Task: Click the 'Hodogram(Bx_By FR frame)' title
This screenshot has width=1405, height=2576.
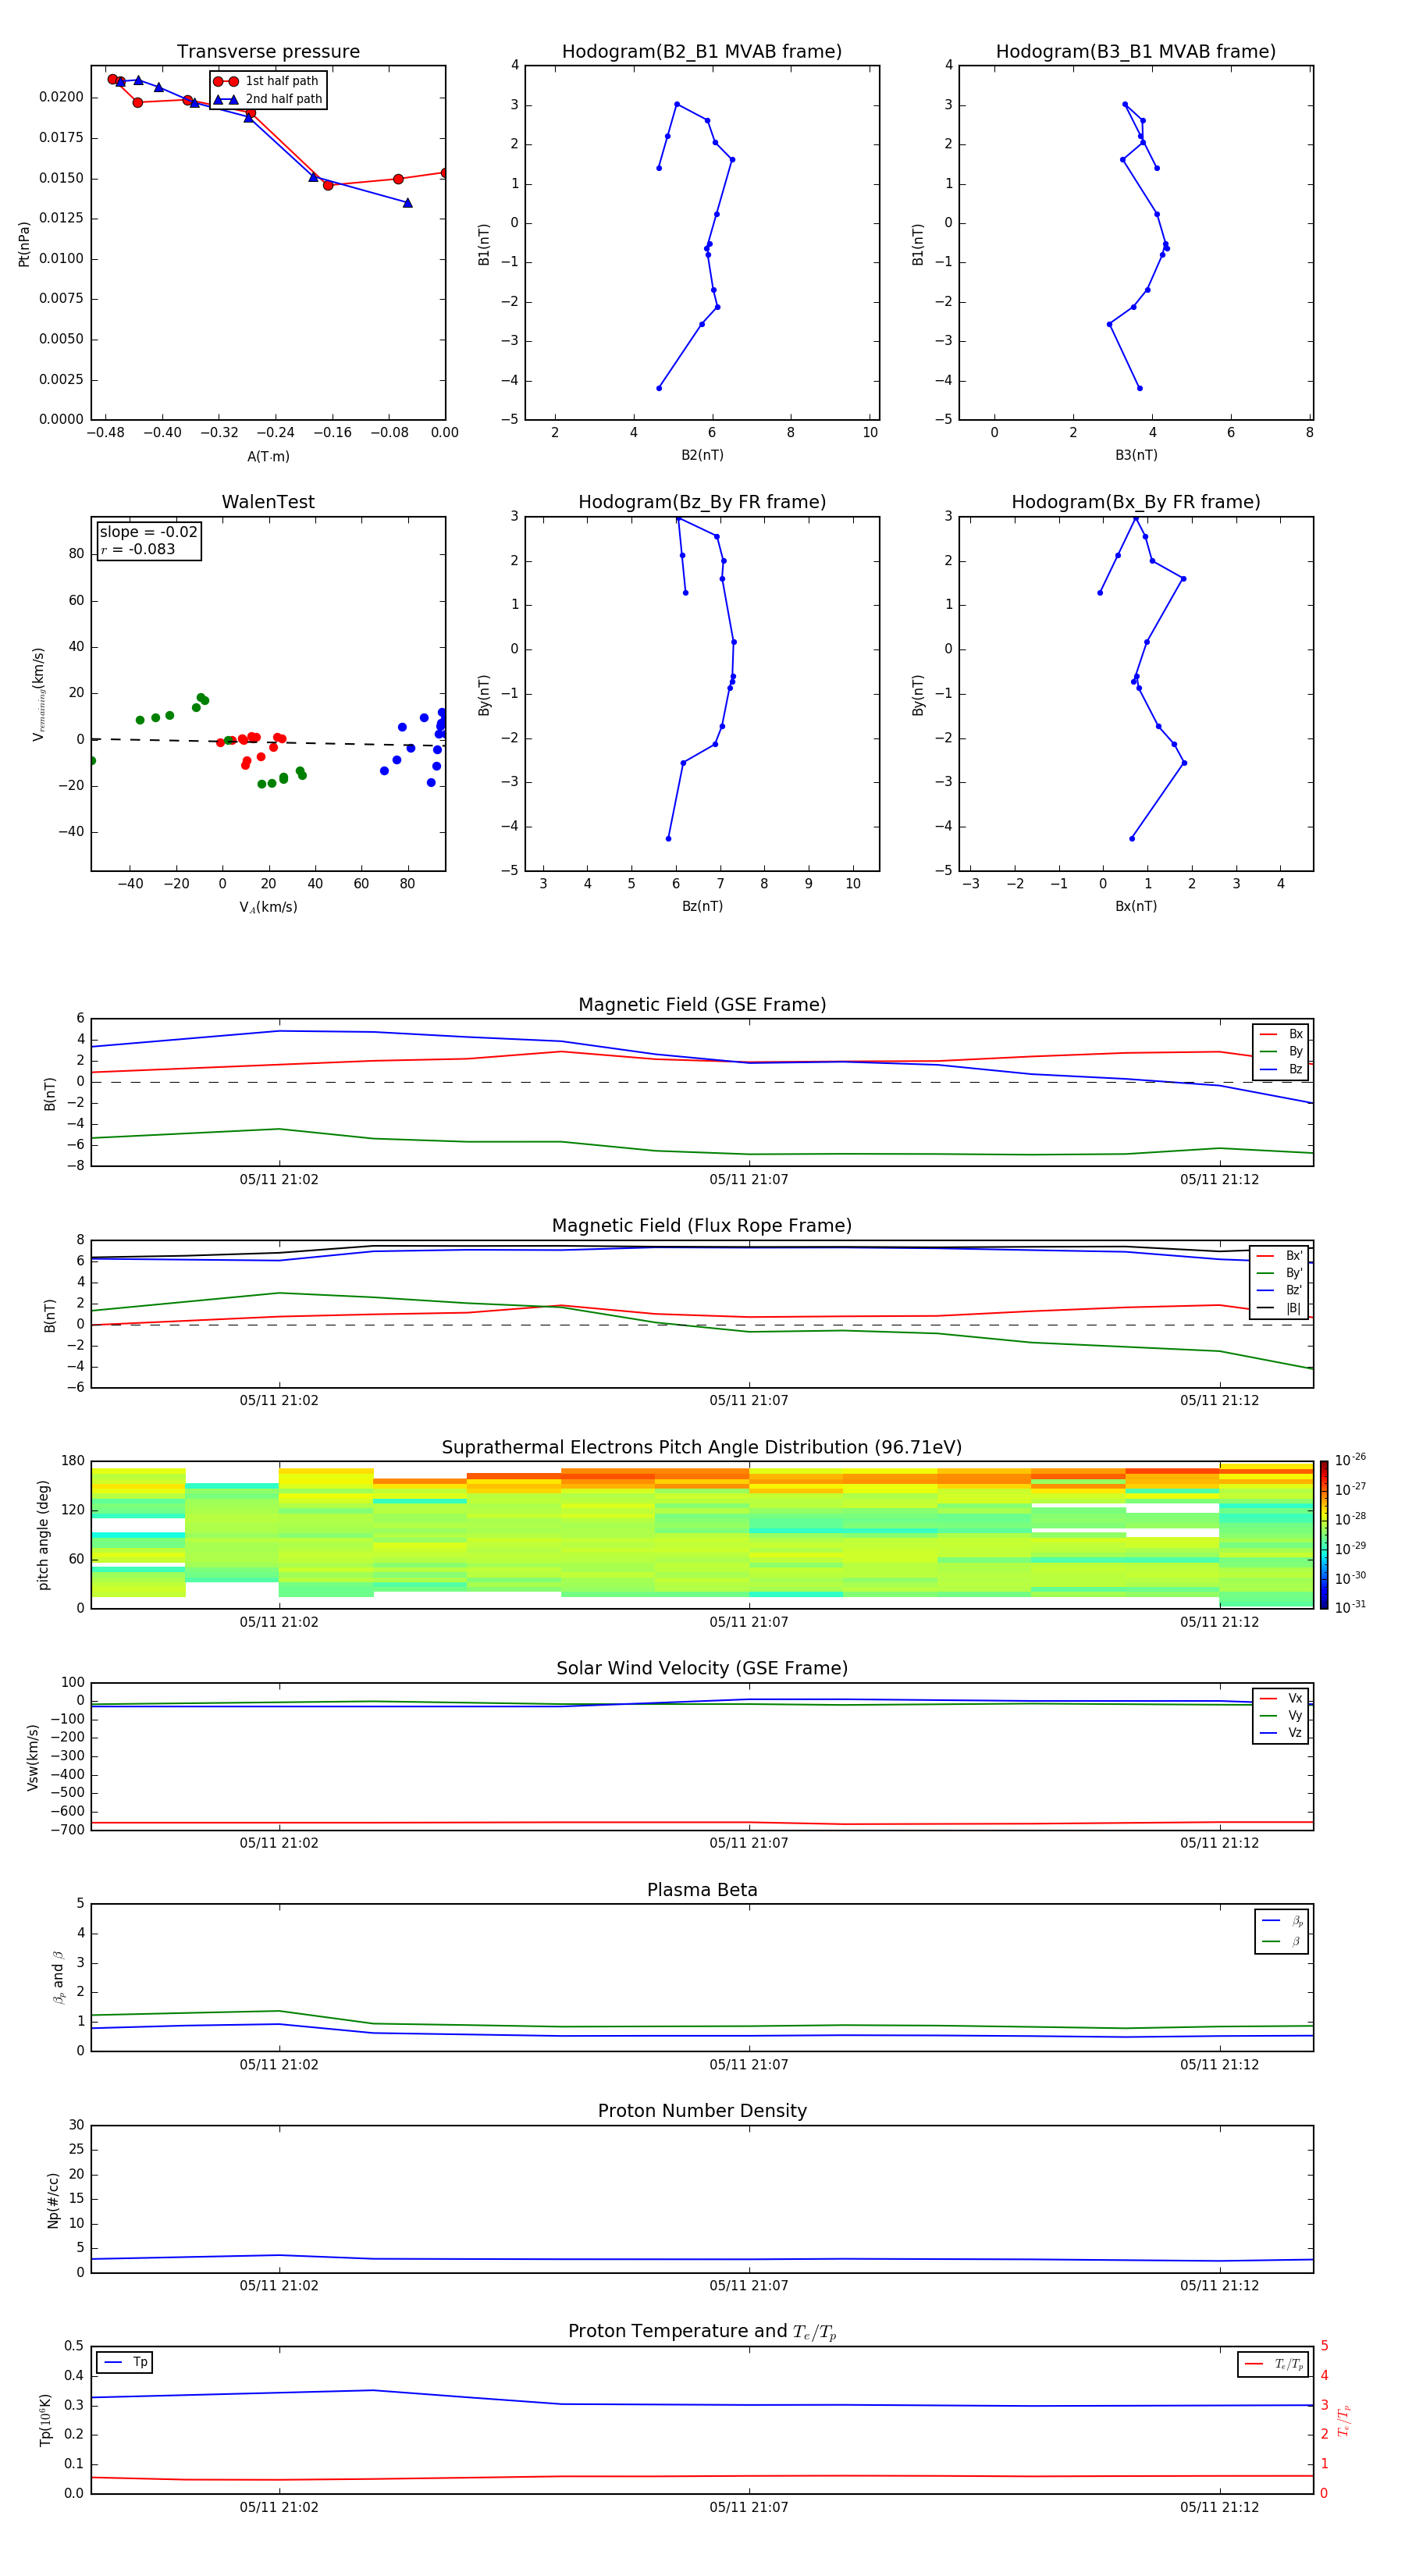Action: coord(1136,502)
